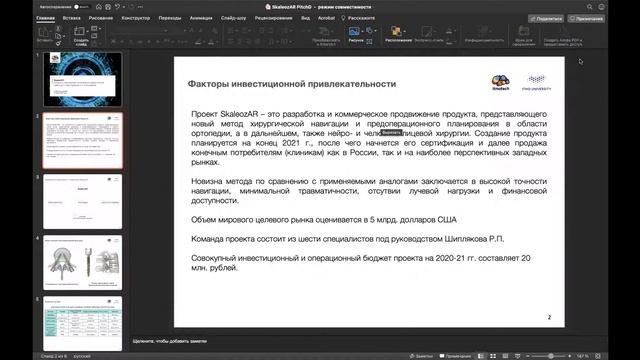Click the Format Painter brush icon
This screenshot has height=360, width=640.
tap(58, 43)
